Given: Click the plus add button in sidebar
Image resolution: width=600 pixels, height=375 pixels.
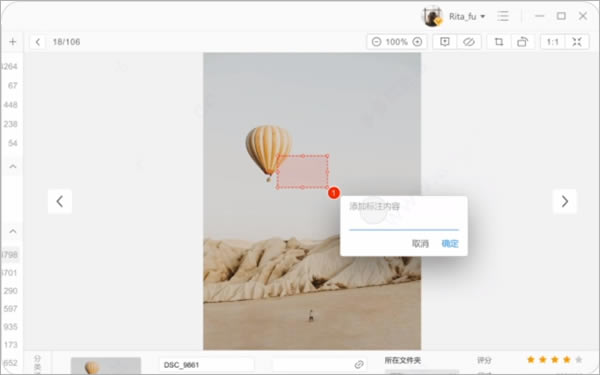Looking at the screenshot, I should coord(13,42).
